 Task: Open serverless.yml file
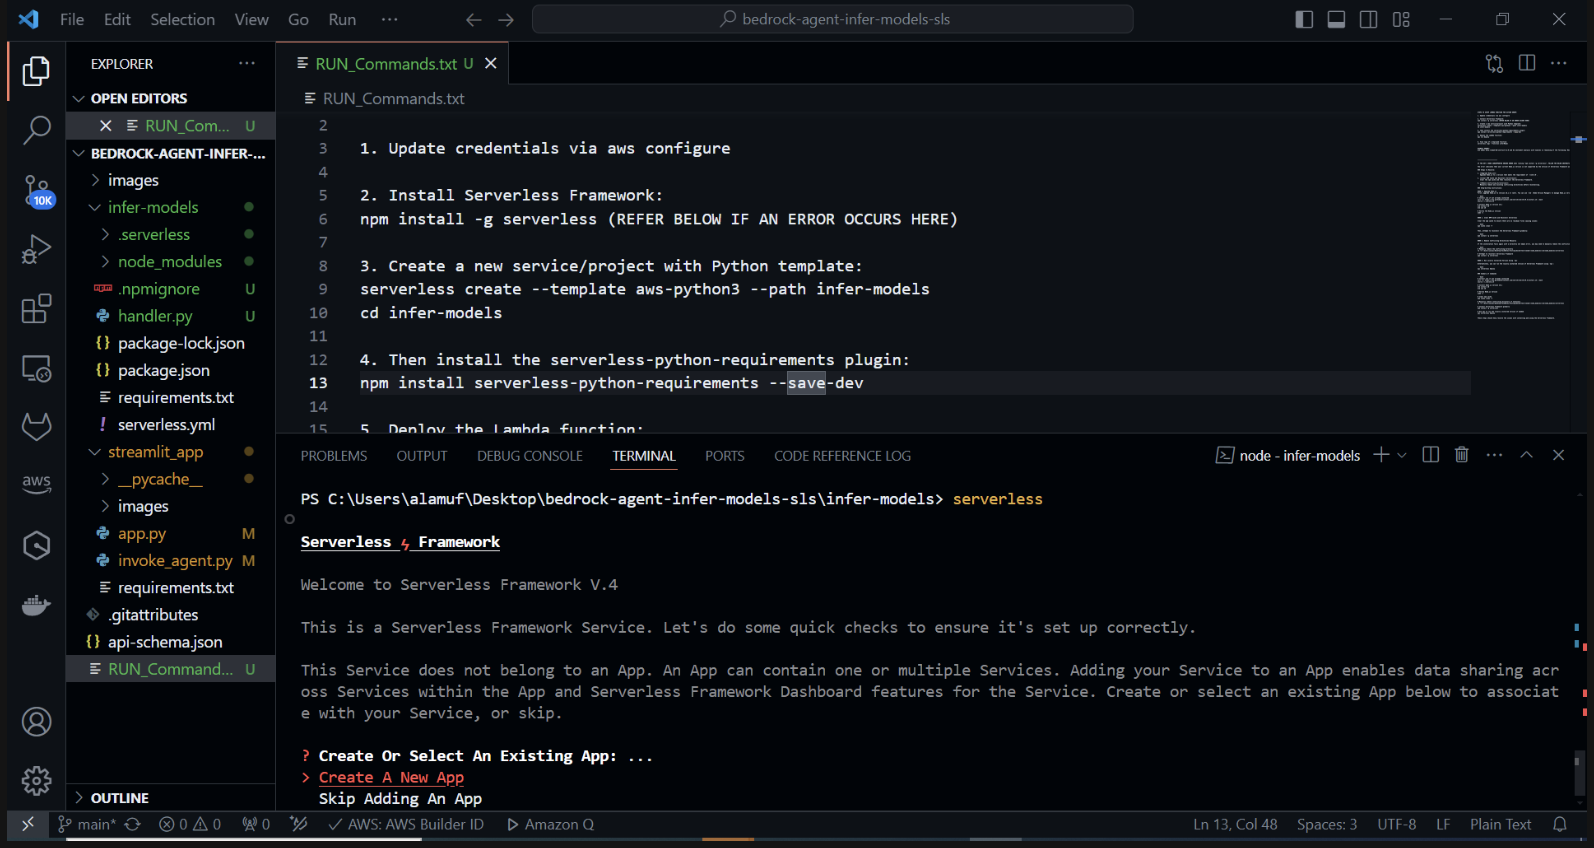(166, 425)
